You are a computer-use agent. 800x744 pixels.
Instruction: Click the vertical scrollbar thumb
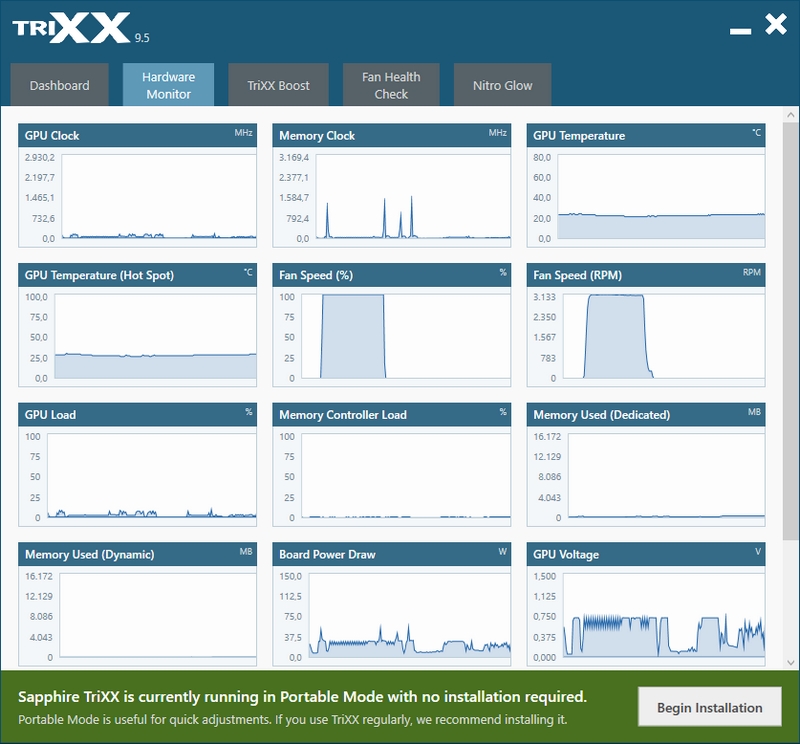point(791,330)
